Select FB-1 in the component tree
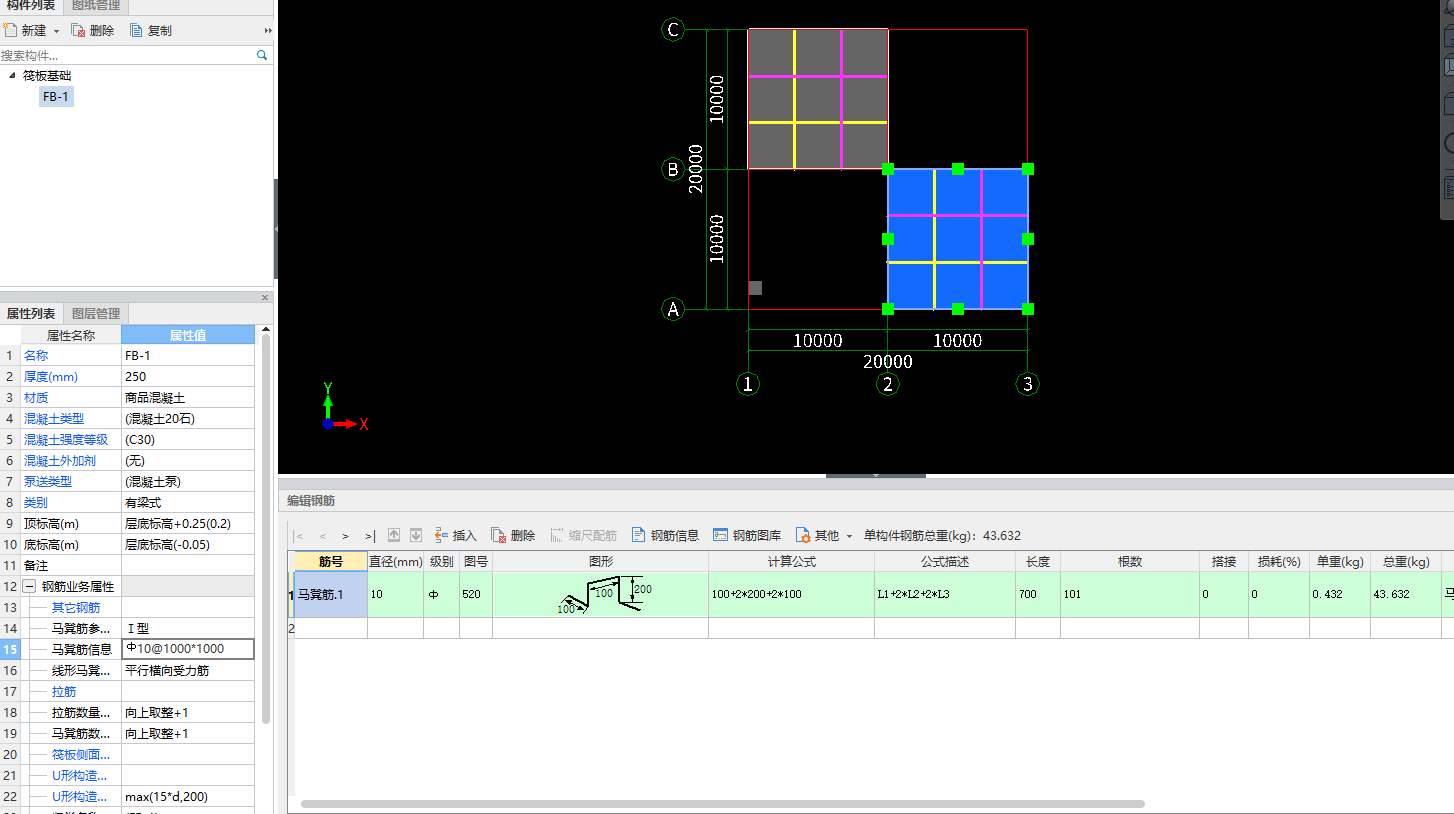 (x=56, y=97)
